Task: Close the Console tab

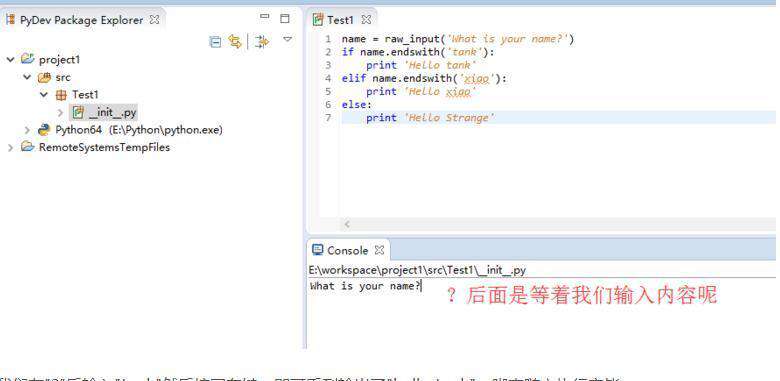Action: point(379,250)
